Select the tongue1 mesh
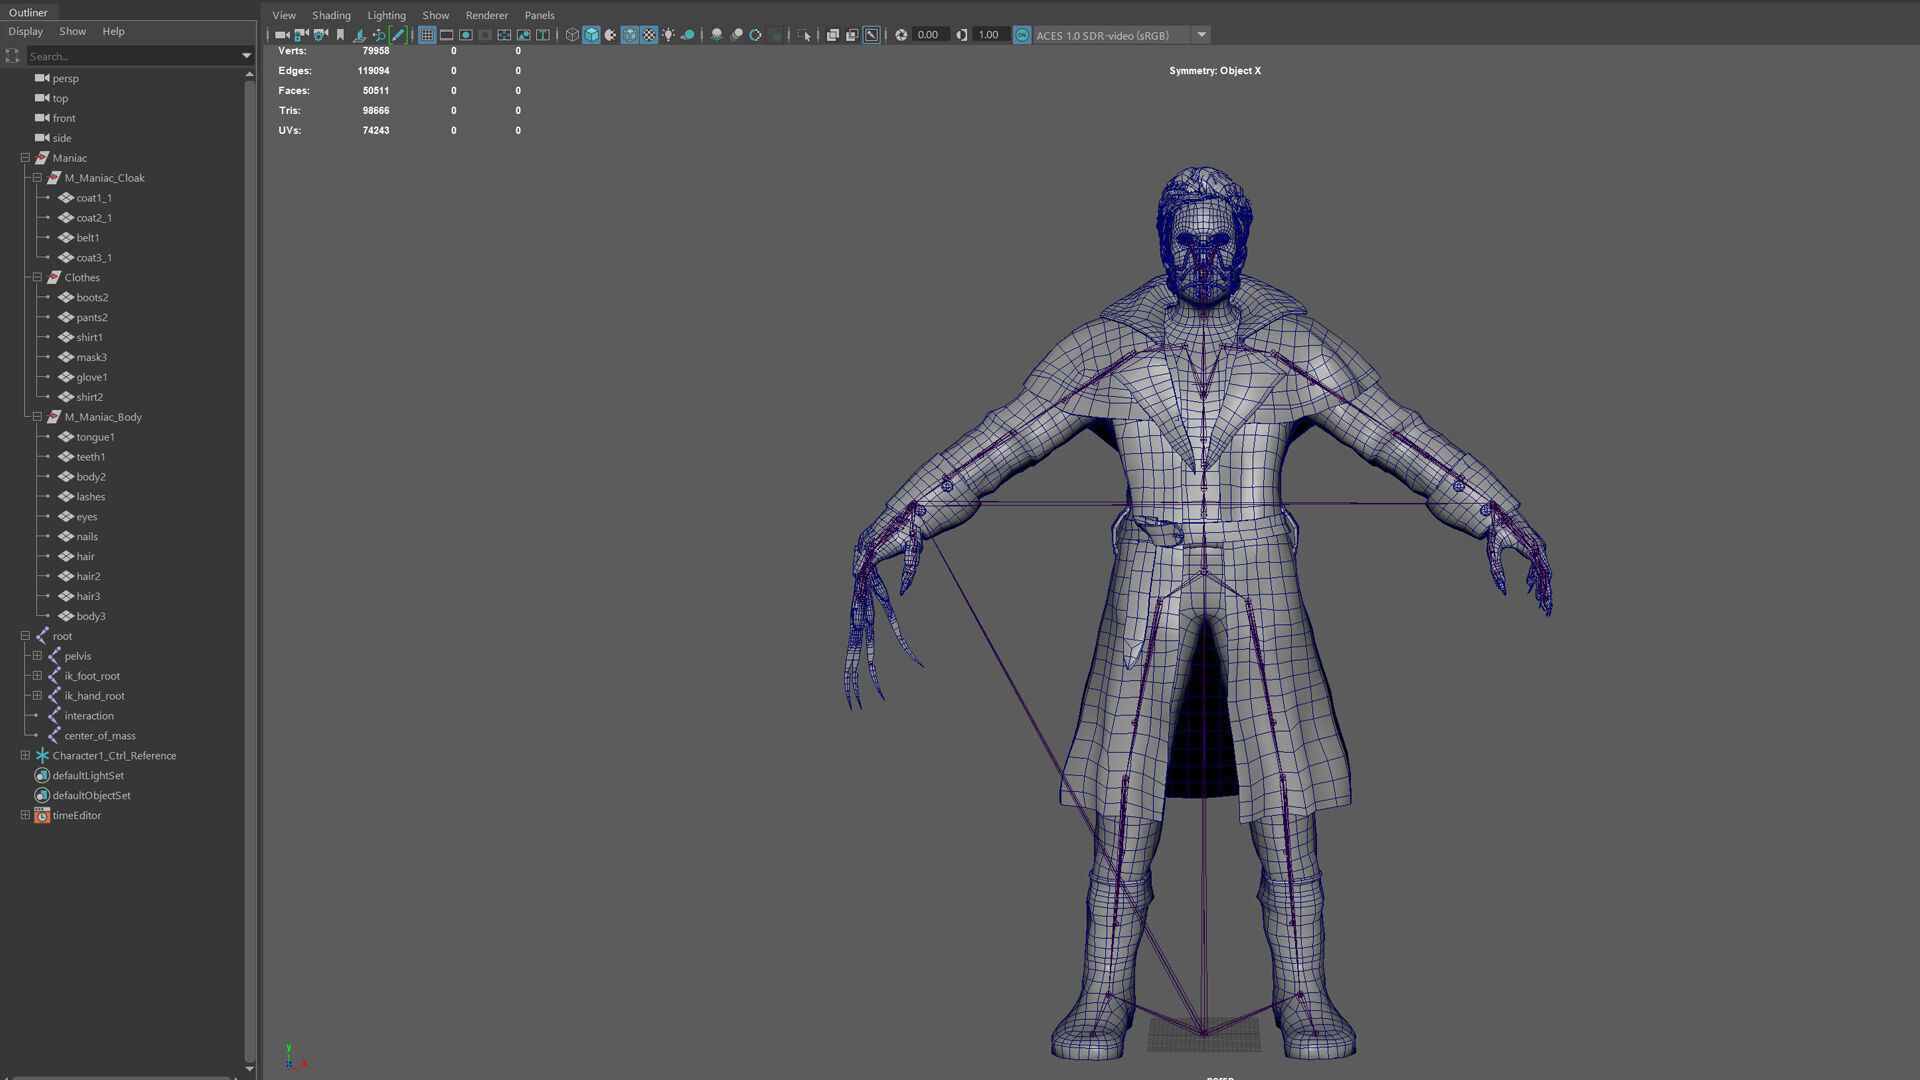This screenshot has height=1080, width=1920. tap(95, 437)
